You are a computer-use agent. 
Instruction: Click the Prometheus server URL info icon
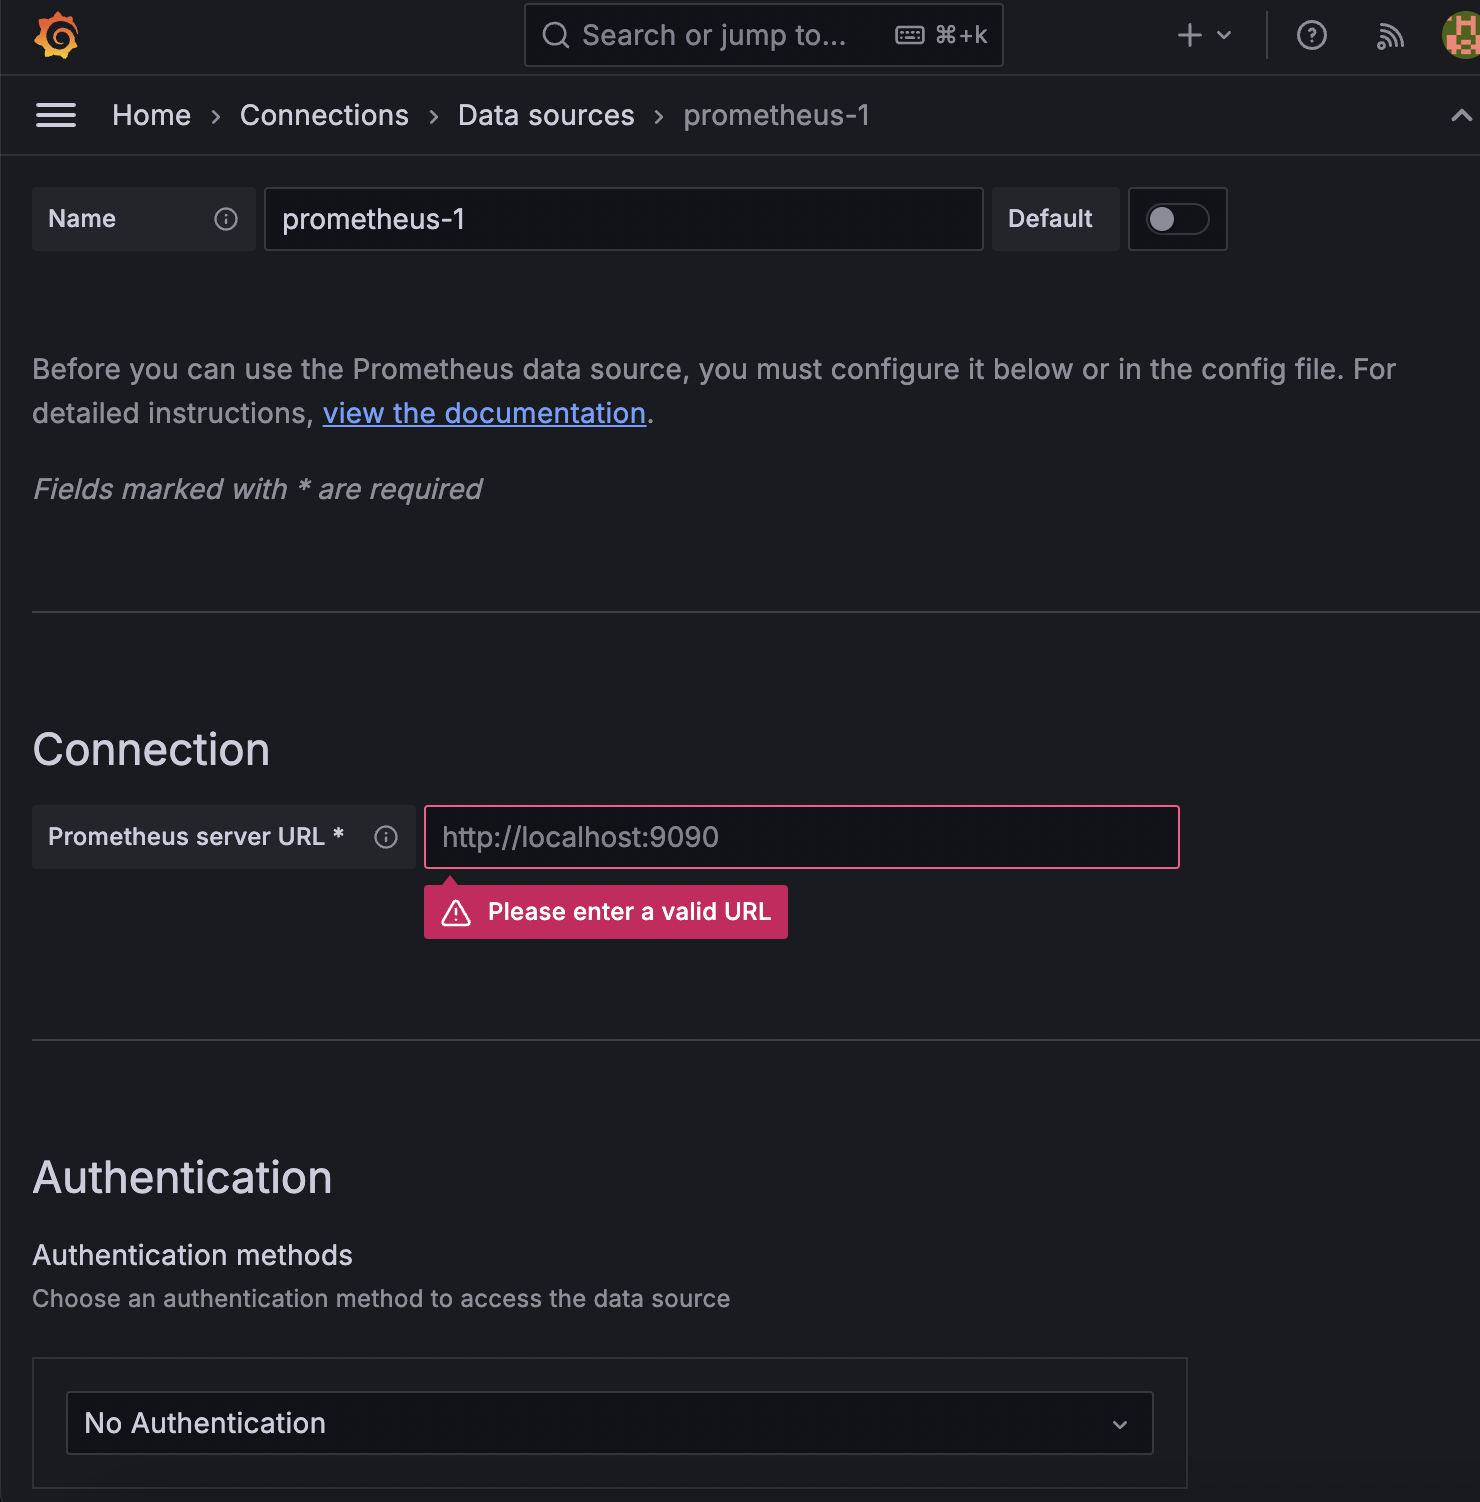click(386, 837)
